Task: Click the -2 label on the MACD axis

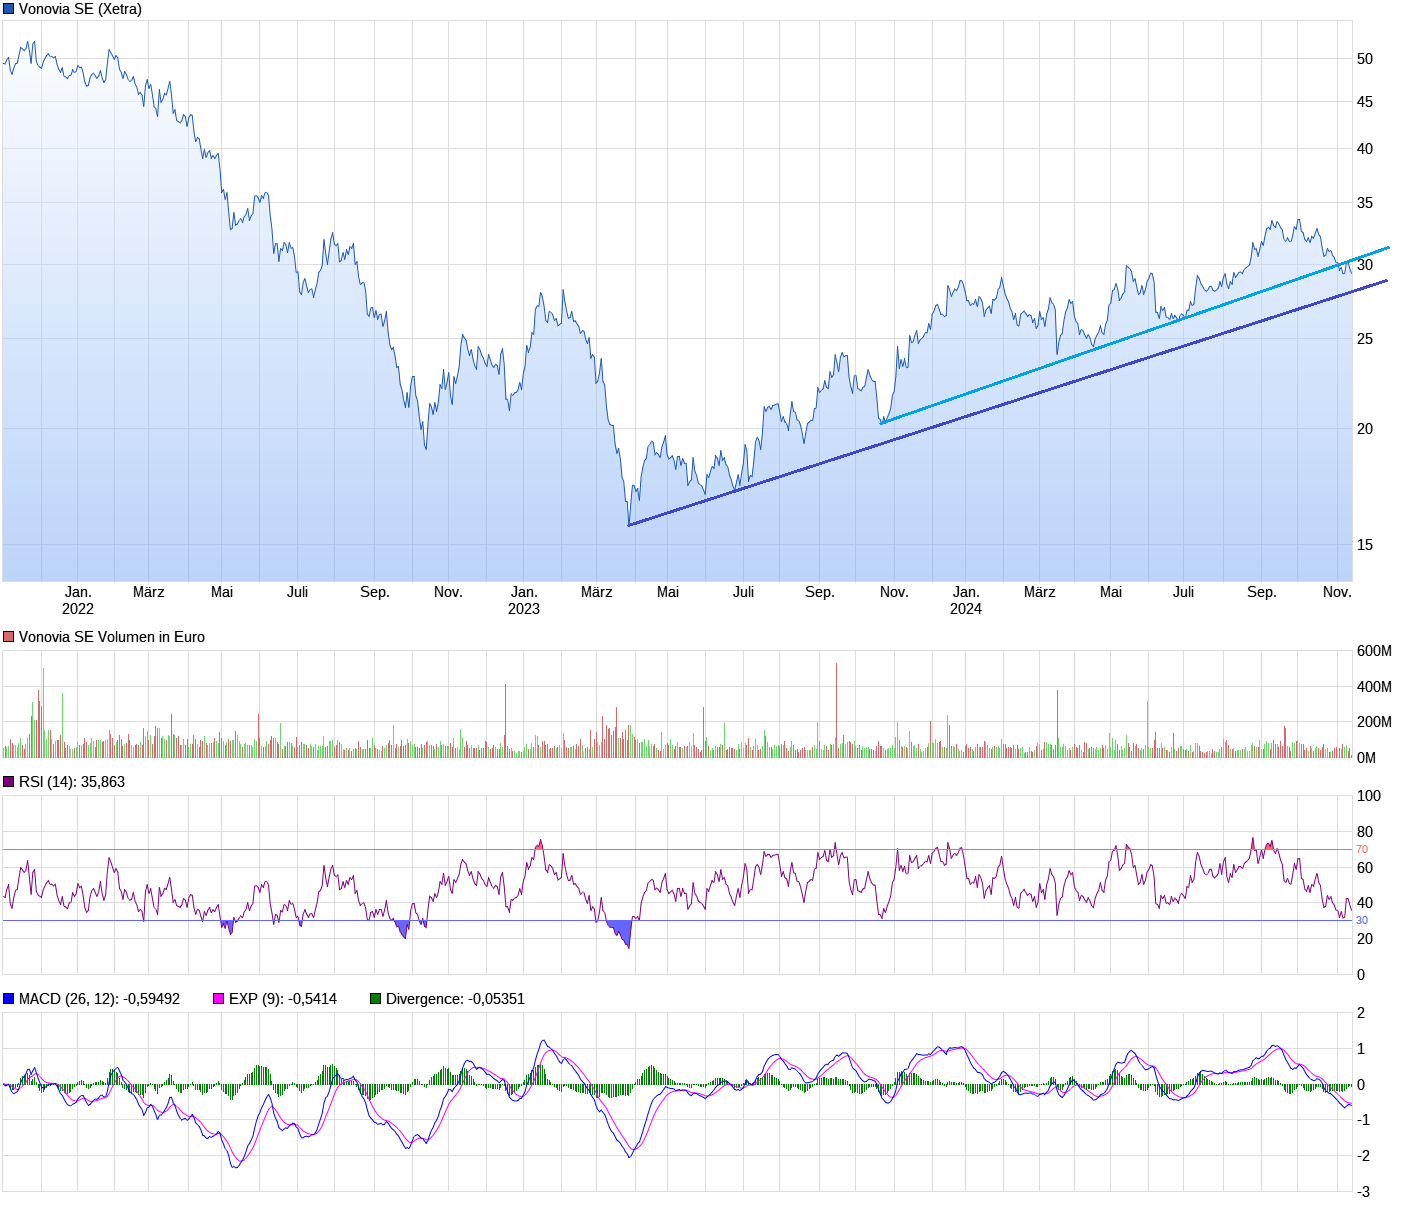Action: point(1363,1156)
